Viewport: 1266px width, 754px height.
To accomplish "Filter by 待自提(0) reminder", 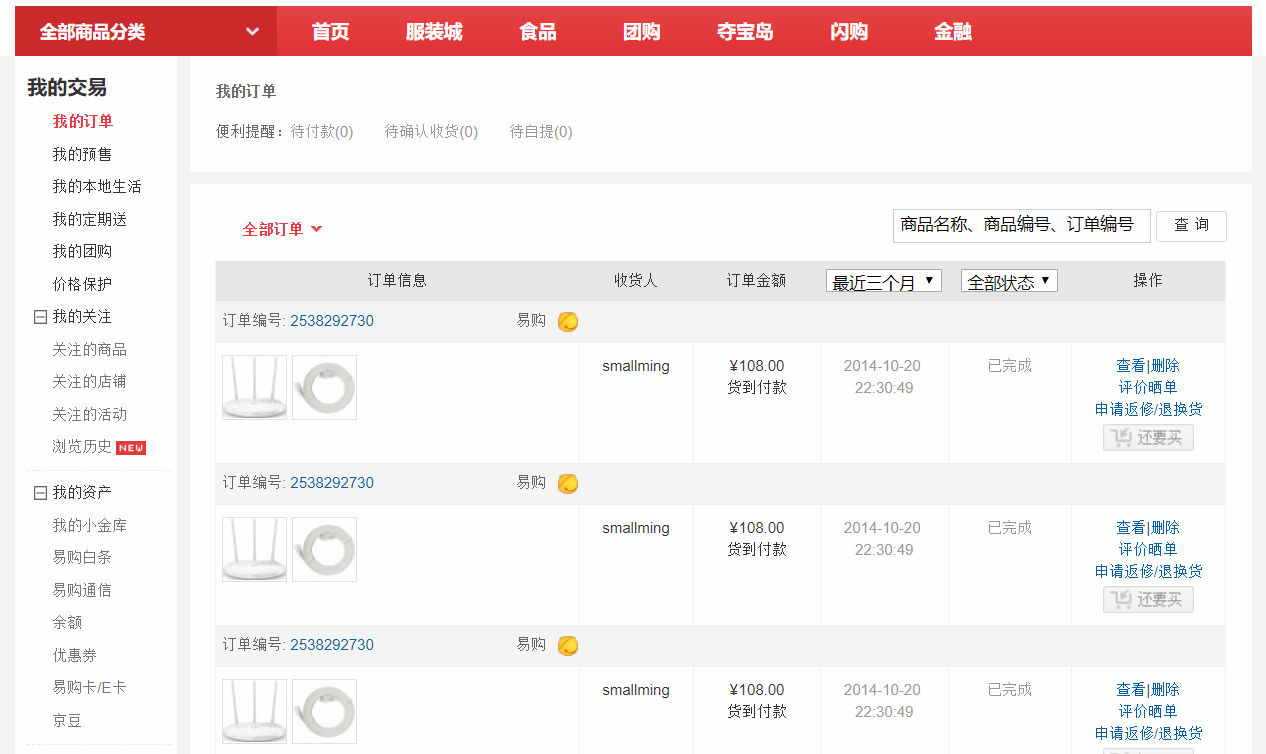I will point(541,132).
